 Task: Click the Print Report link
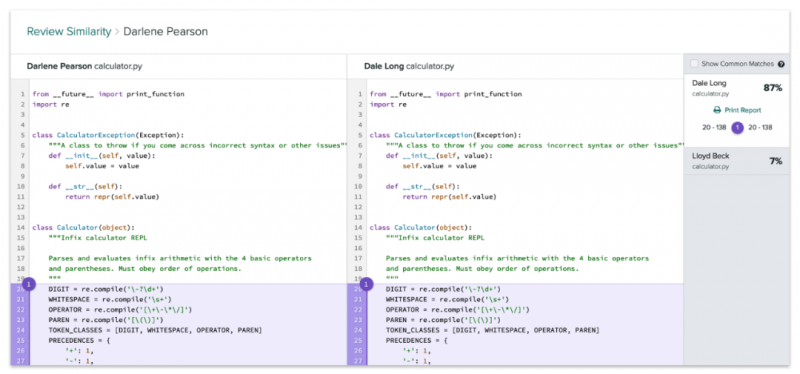(737, 110)
